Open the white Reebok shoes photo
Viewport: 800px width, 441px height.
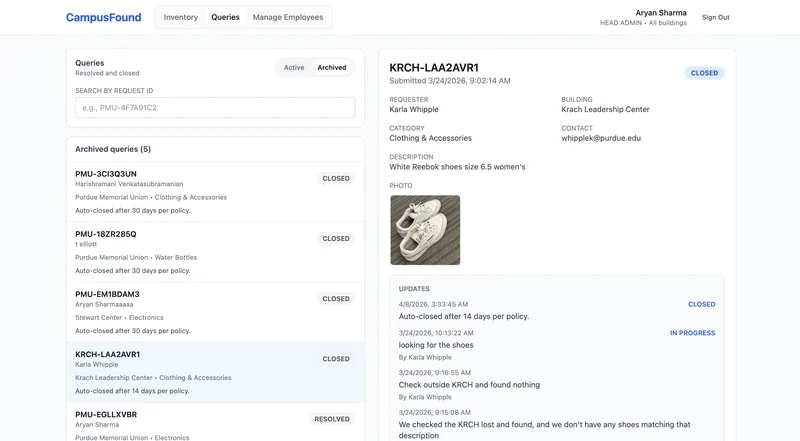(425, 230)
